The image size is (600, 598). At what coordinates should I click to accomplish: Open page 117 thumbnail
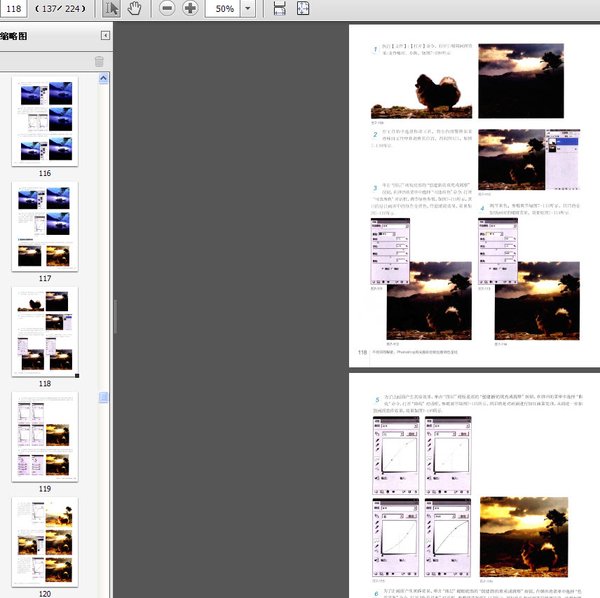click(x=45, y=226)
